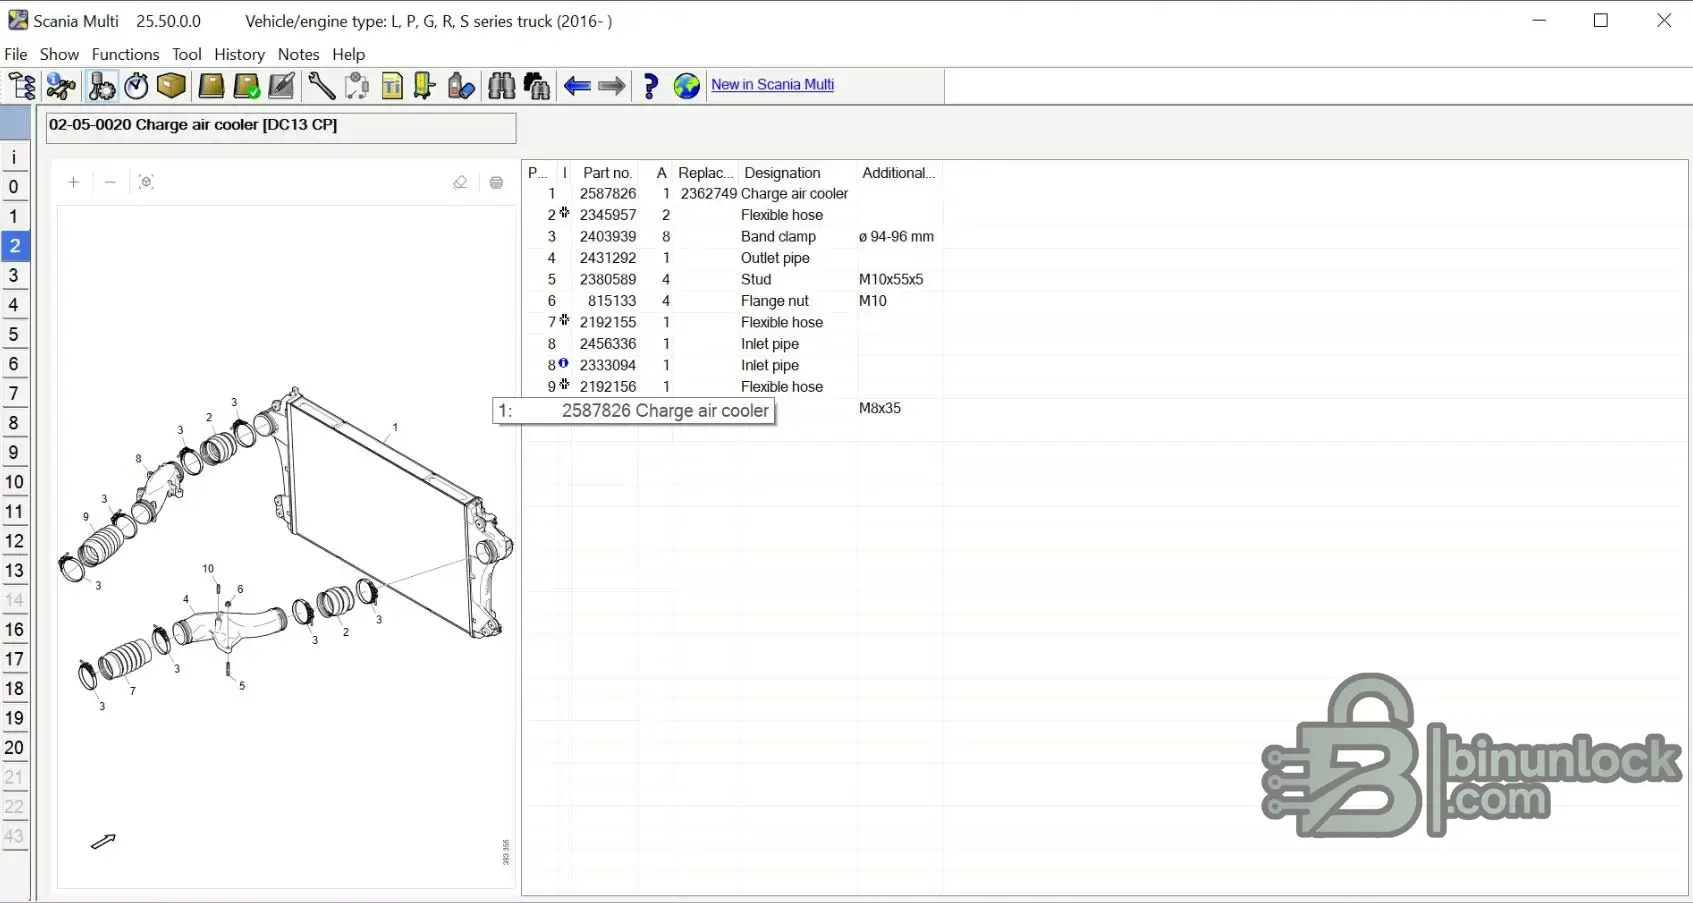Click the blue info icon beside part 2333094
This screenshot has height=903, width=1693.
tap(564, 364)
